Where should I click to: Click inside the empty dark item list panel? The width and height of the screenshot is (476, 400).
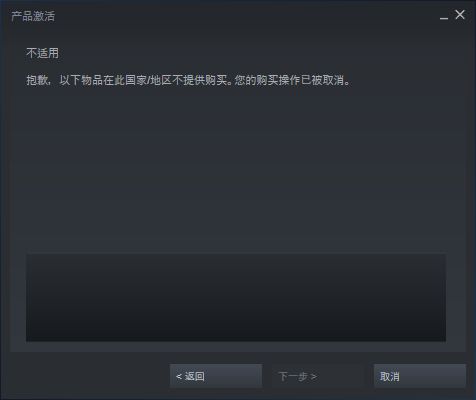236,298
